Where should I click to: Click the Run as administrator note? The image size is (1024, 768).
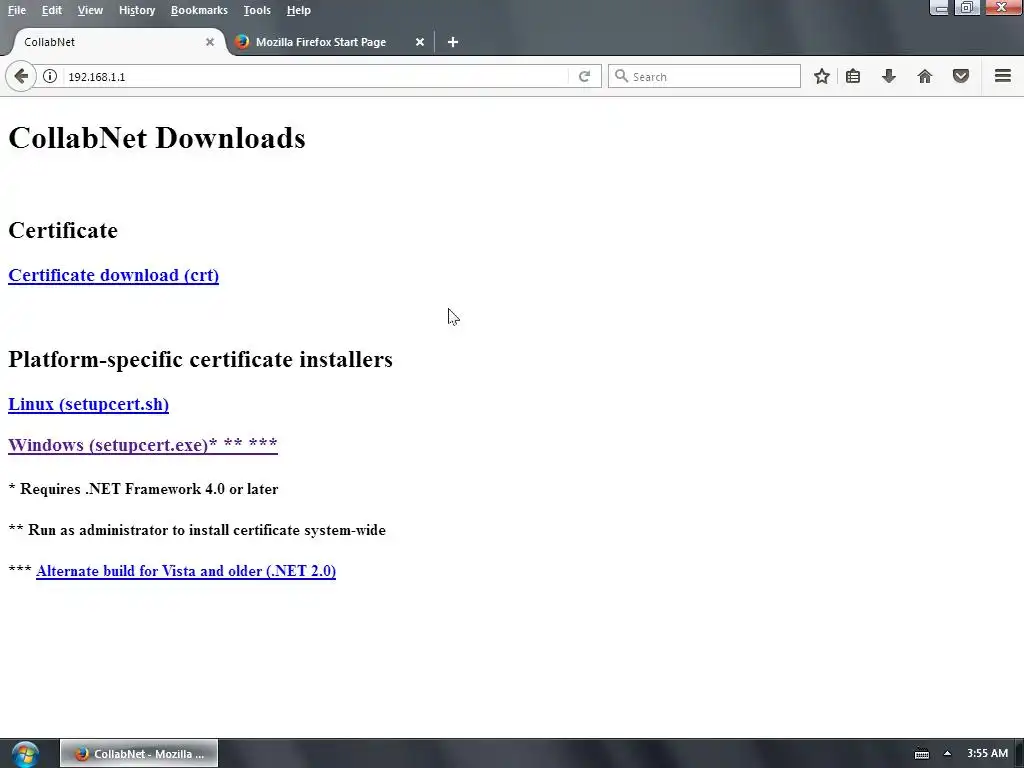coord(197,530)
